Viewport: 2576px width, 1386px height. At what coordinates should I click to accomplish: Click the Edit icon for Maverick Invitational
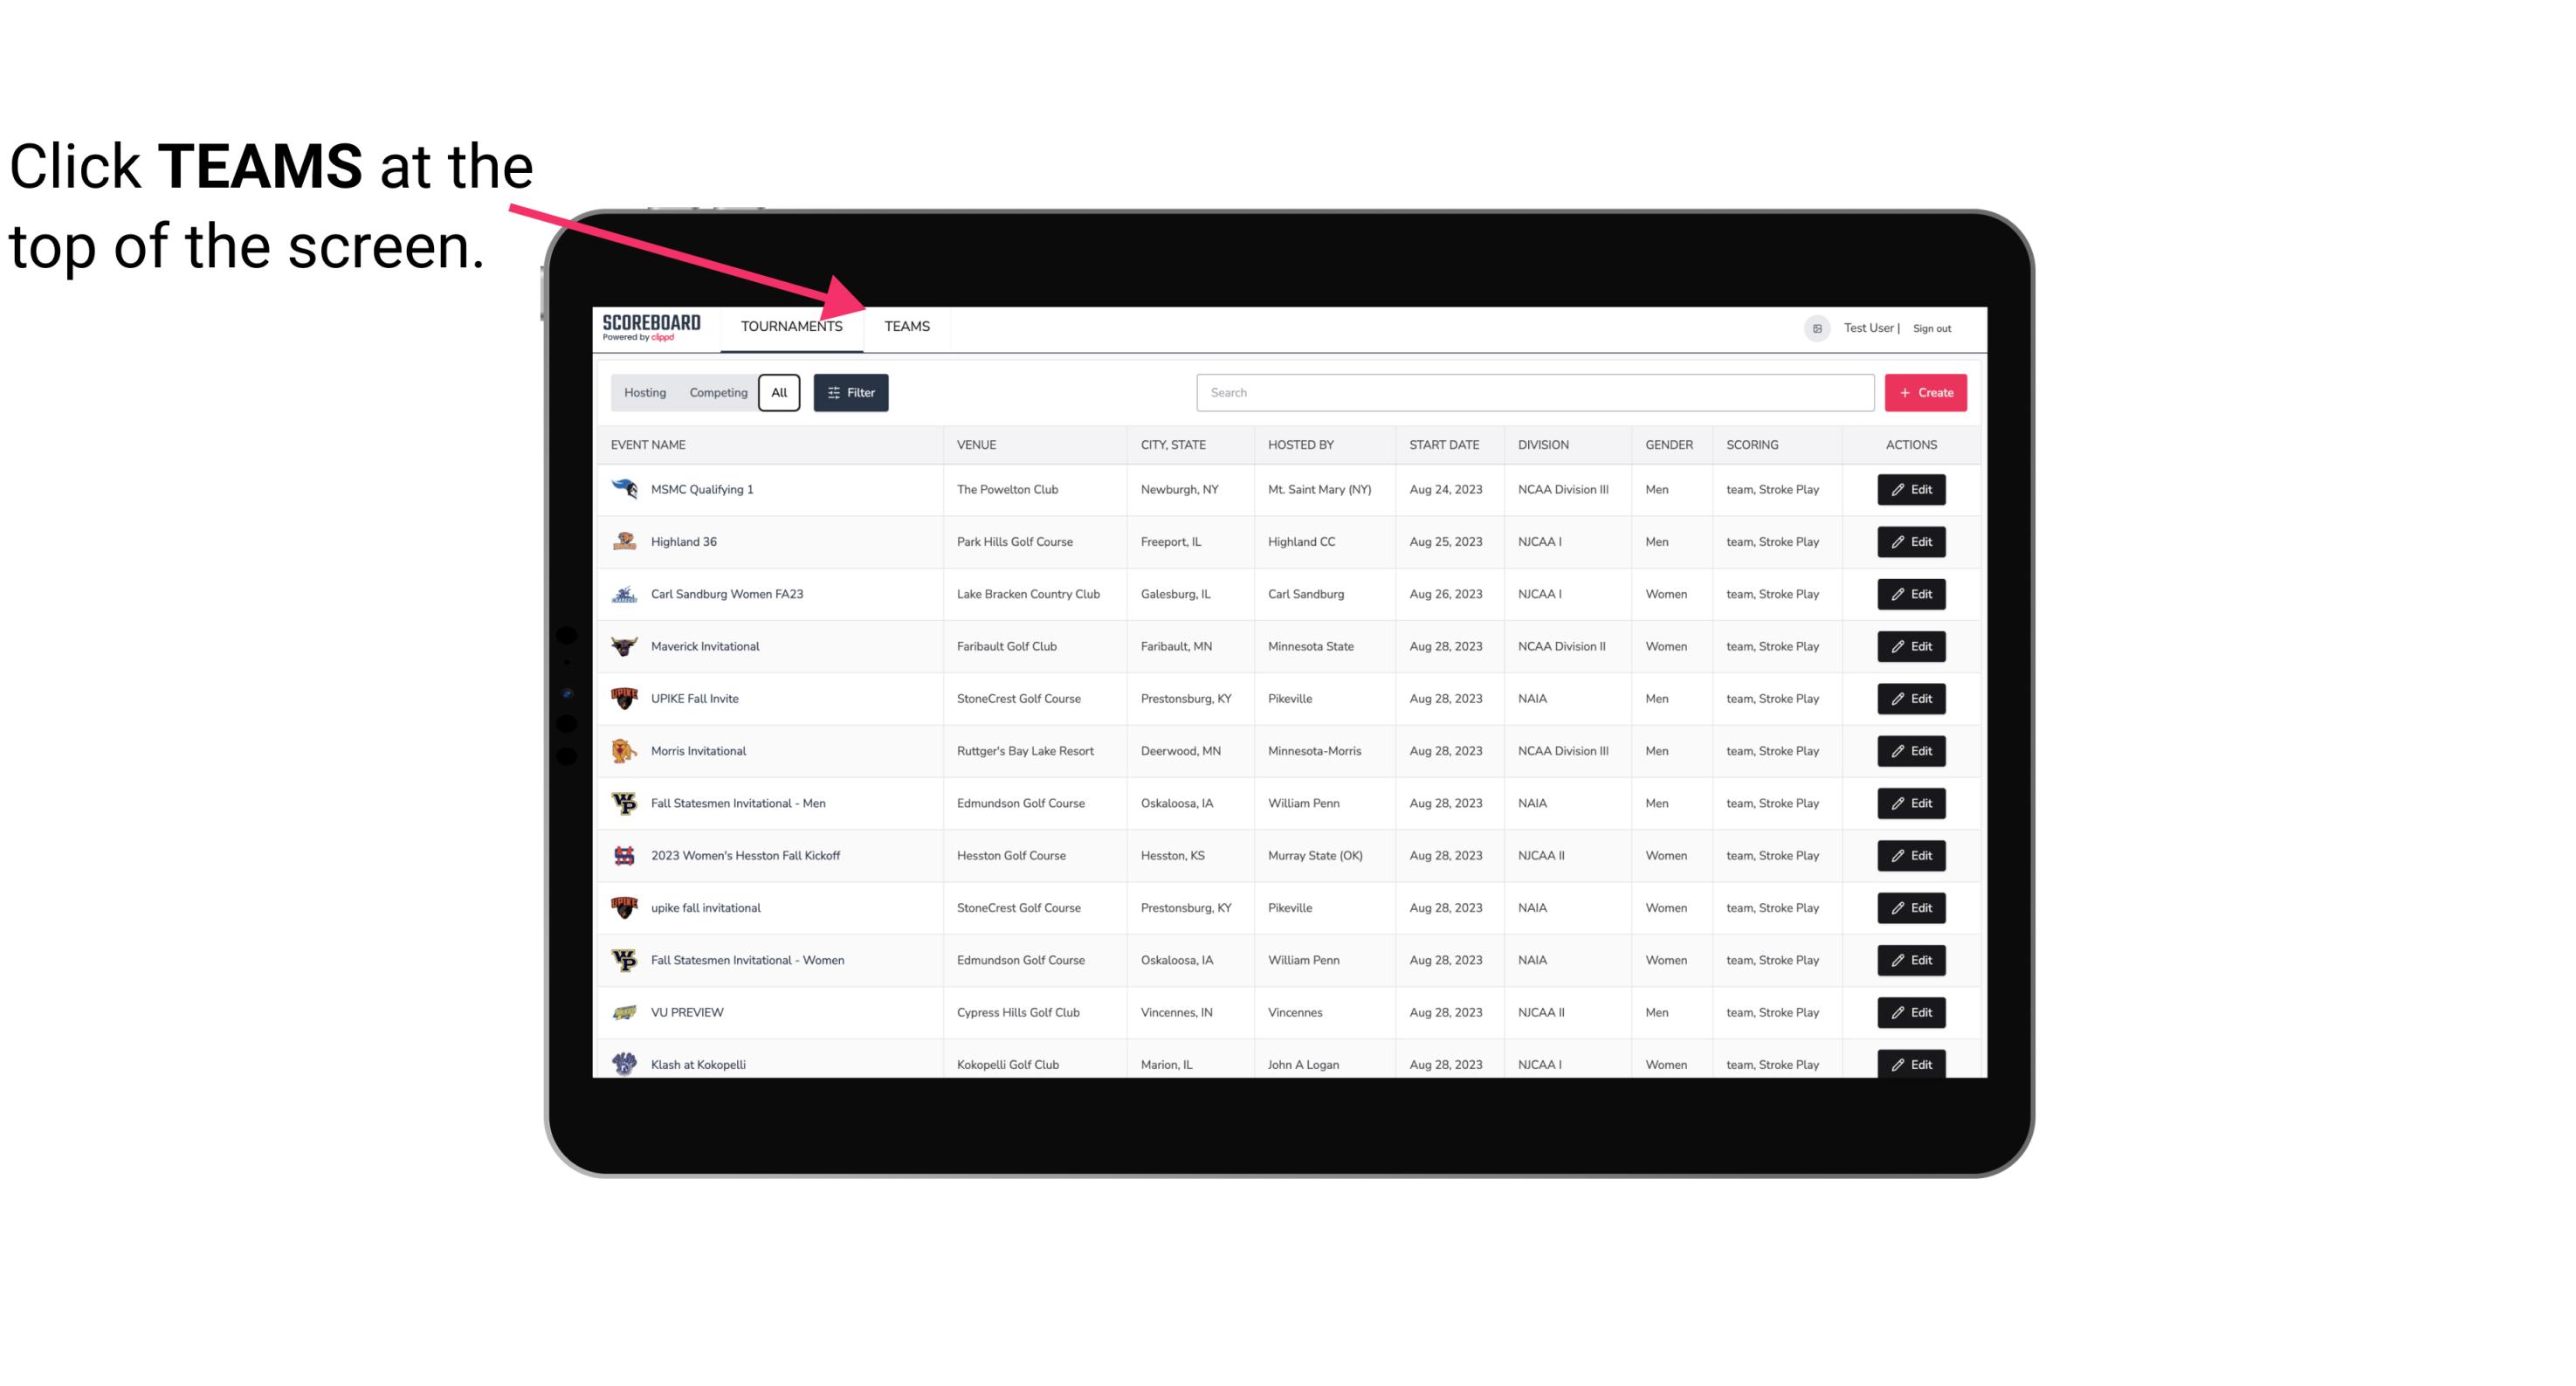[x=1912, y=647]
